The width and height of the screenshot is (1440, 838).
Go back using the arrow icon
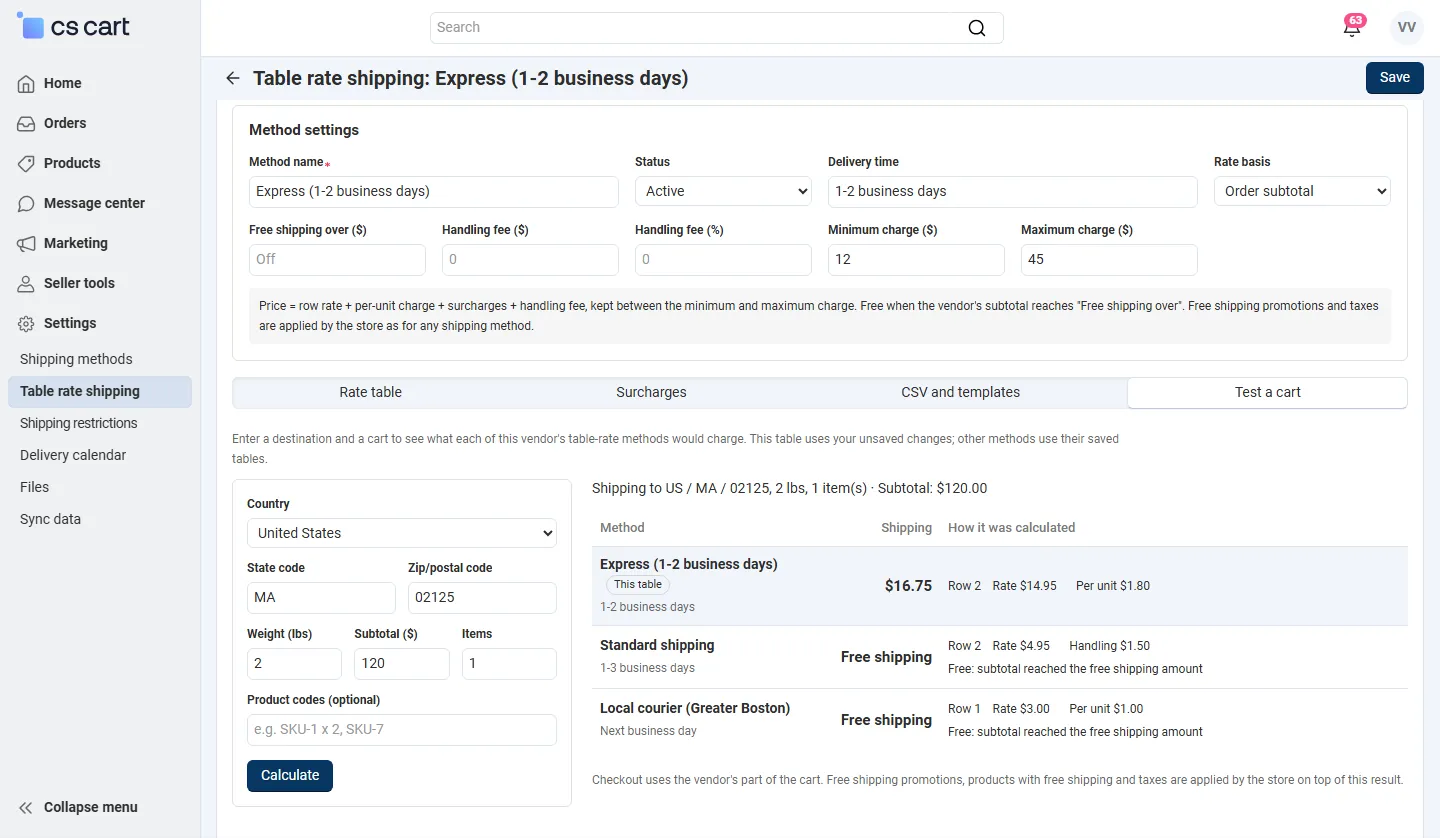pos(233,78)
